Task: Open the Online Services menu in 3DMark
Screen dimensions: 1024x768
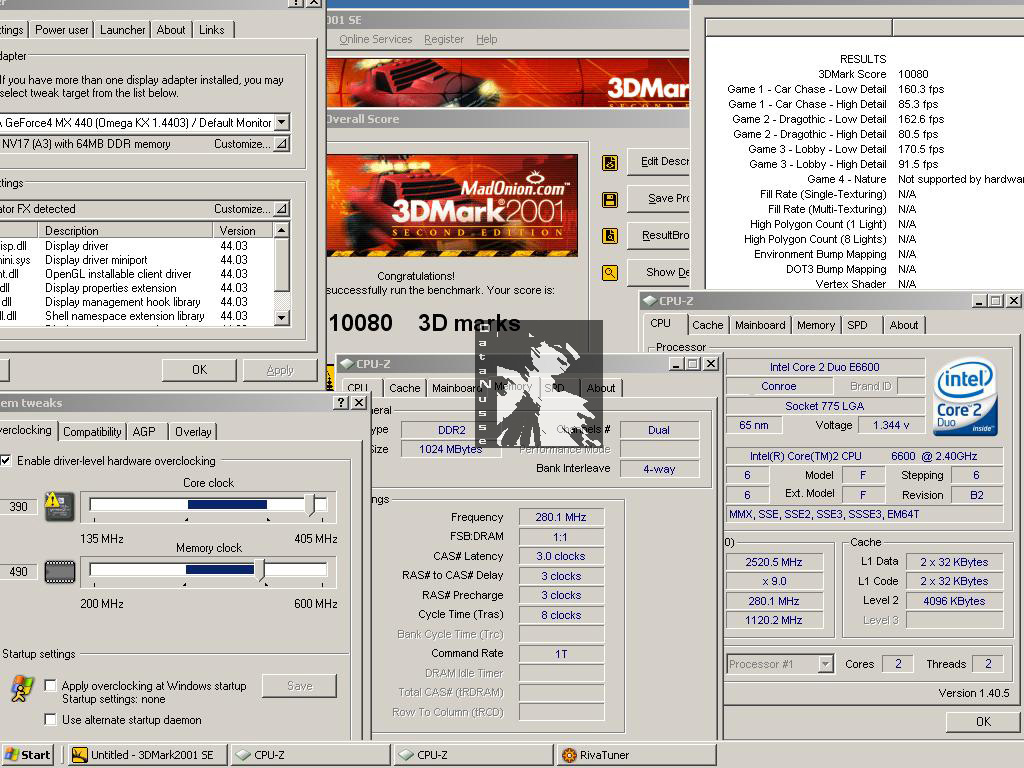Action: click(x=376, y=39)
